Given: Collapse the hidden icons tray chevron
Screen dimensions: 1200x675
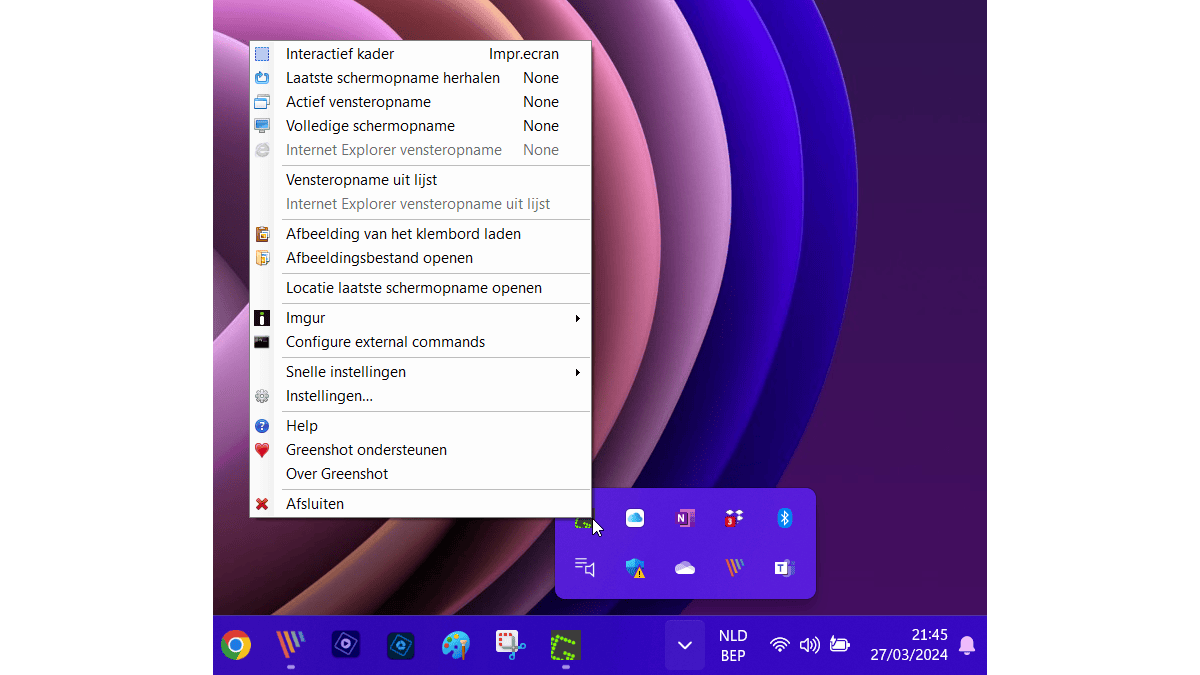Looking at the screenshot, I should coord(685,645).
